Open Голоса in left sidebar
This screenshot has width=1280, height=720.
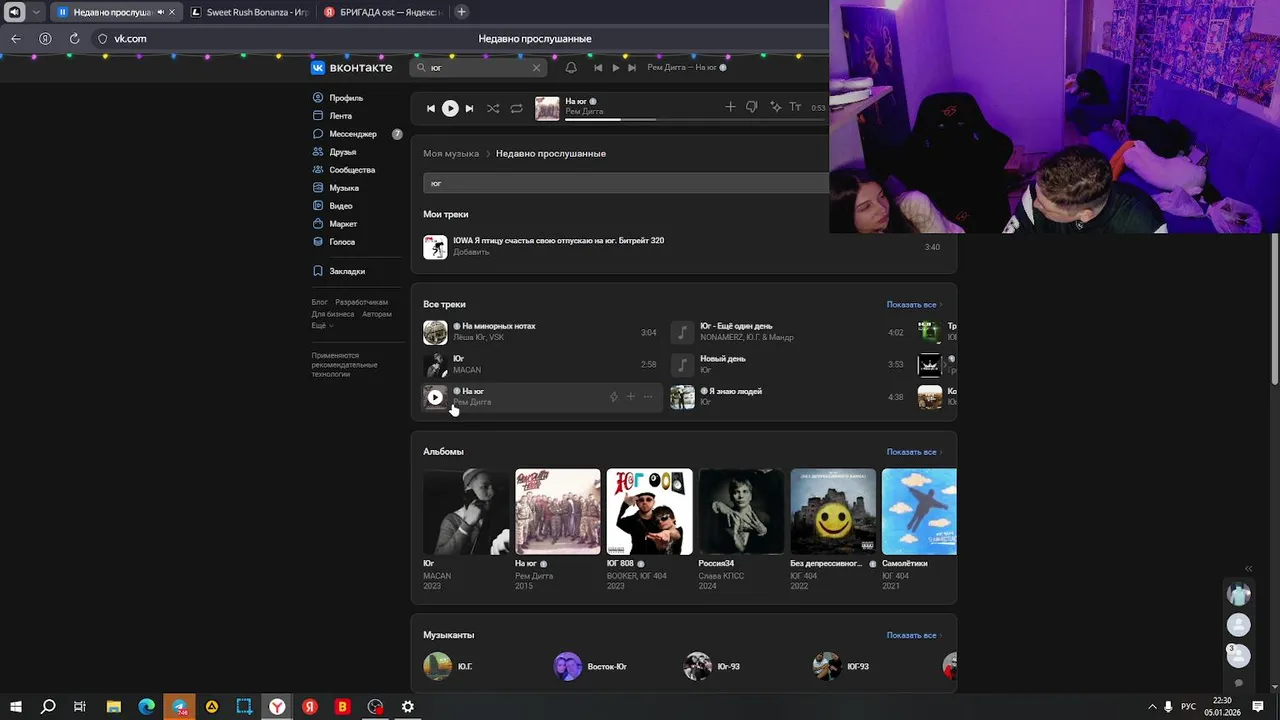click(x=341, y=242)
